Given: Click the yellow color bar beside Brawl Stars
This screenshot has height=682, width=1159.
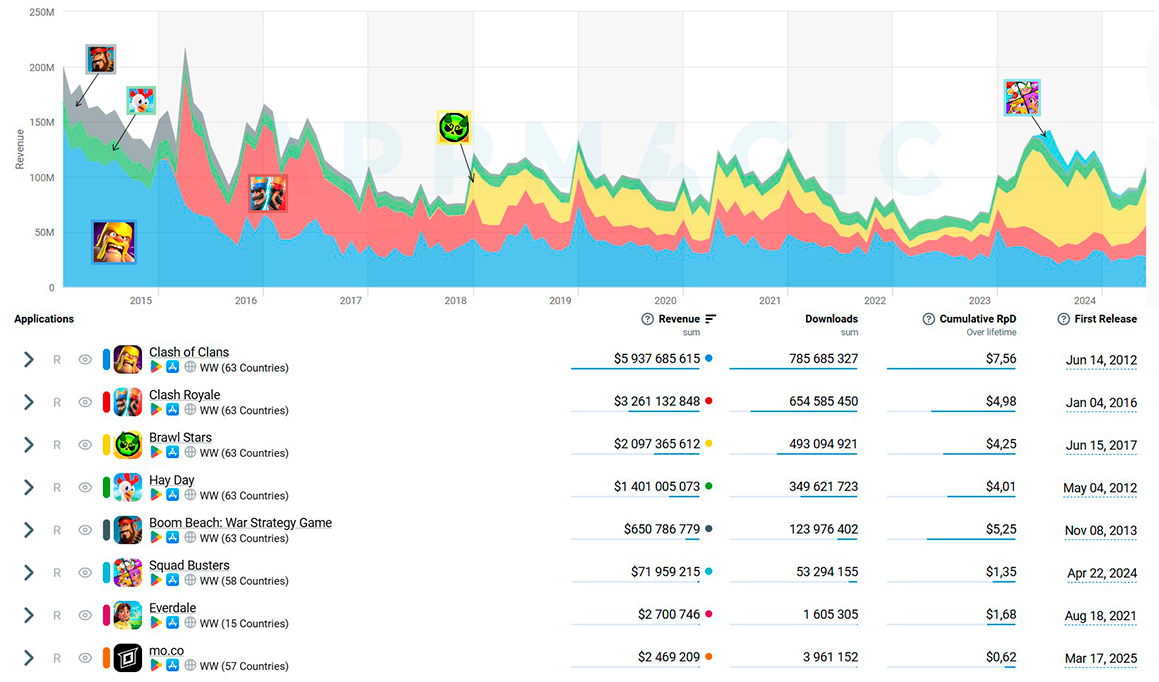Looking at the screenshot, I should point(106,445).
